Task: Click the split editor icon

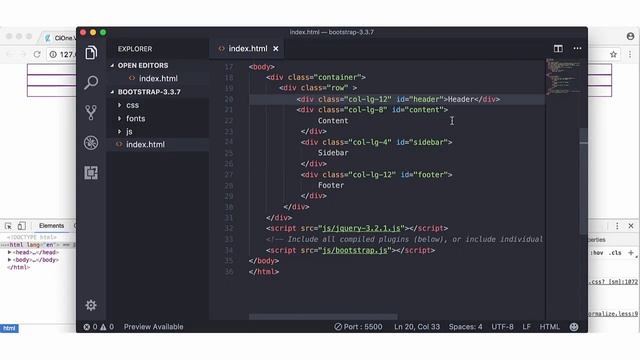Action: [558, 49]
